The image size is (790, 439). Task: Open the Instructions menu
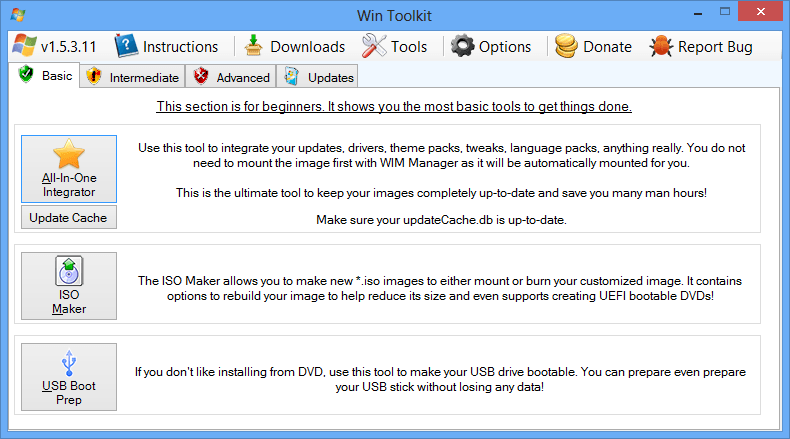click(167, 46)
